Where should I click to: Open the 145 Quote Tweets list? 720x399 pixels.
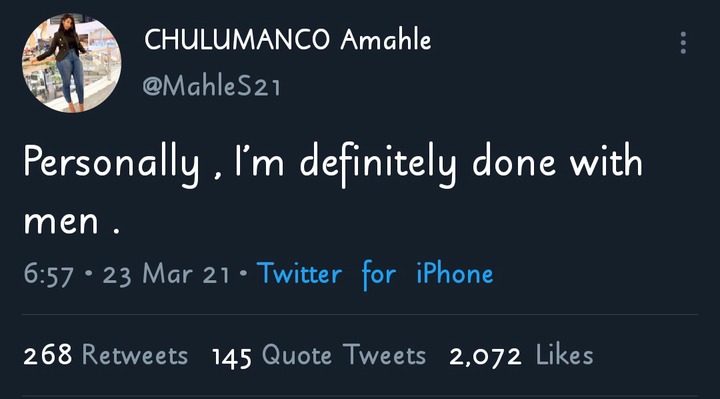[319, 355]
